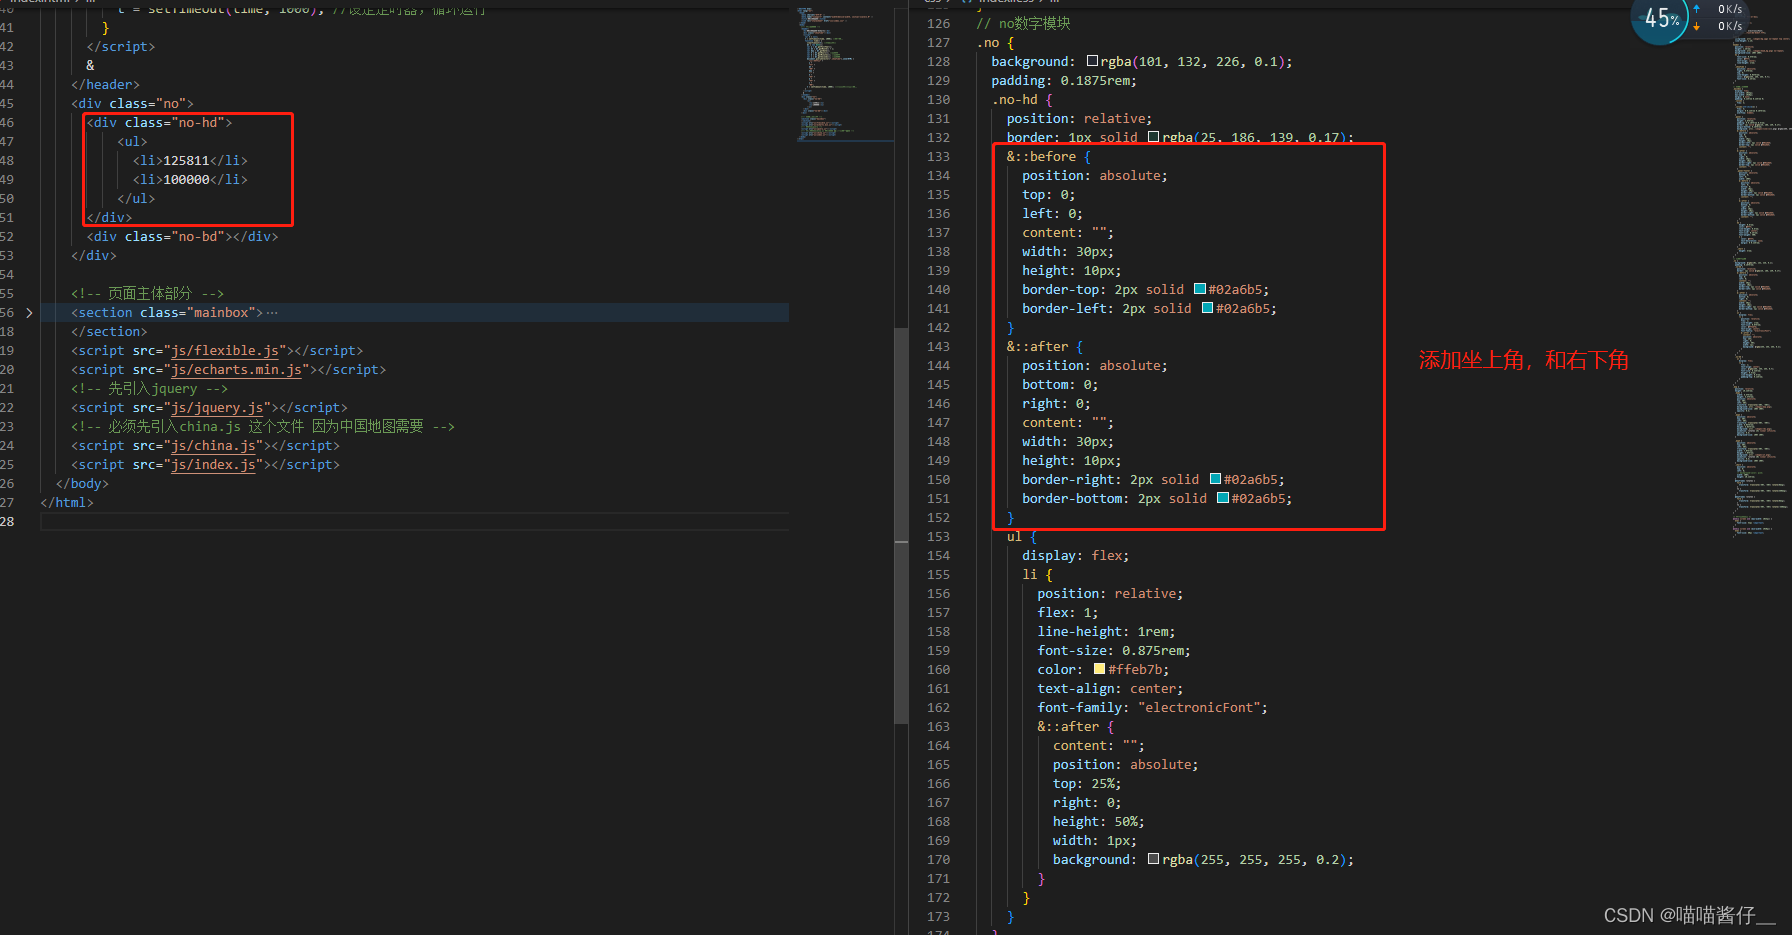1792x935 pixels.
Task: Open swatch for rgba(255, 255, 255, 0.2)
Action: (1153, 859)
